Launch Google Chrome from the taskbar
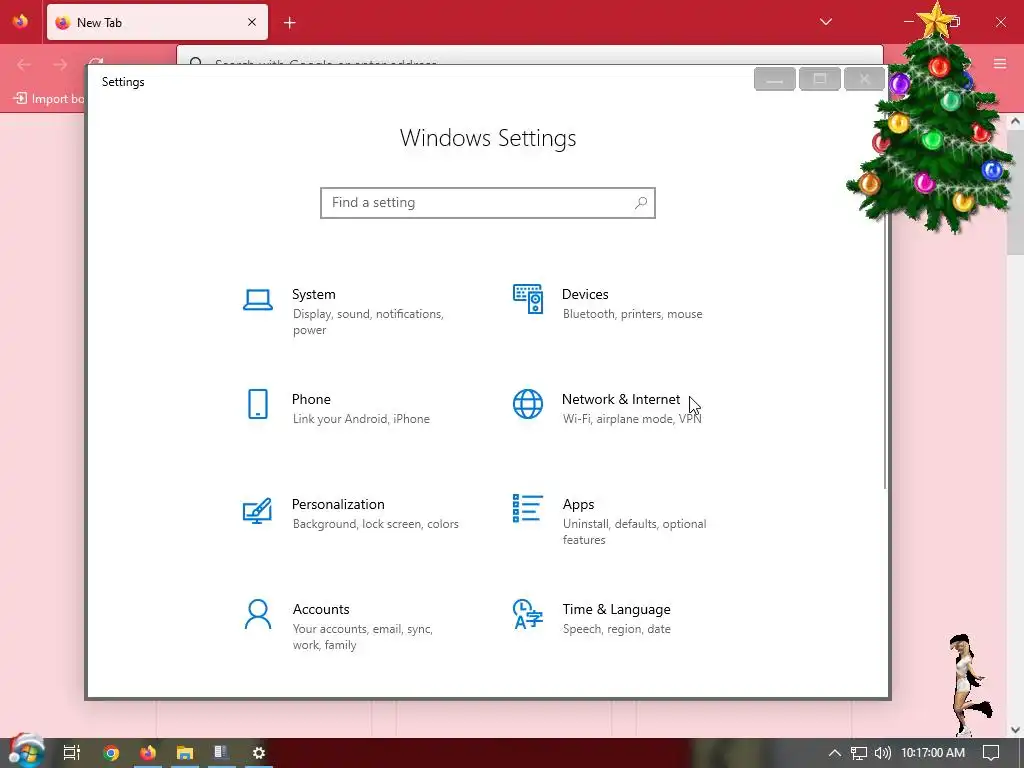This screenshot has height=768, width=1024. coord(111,753)
